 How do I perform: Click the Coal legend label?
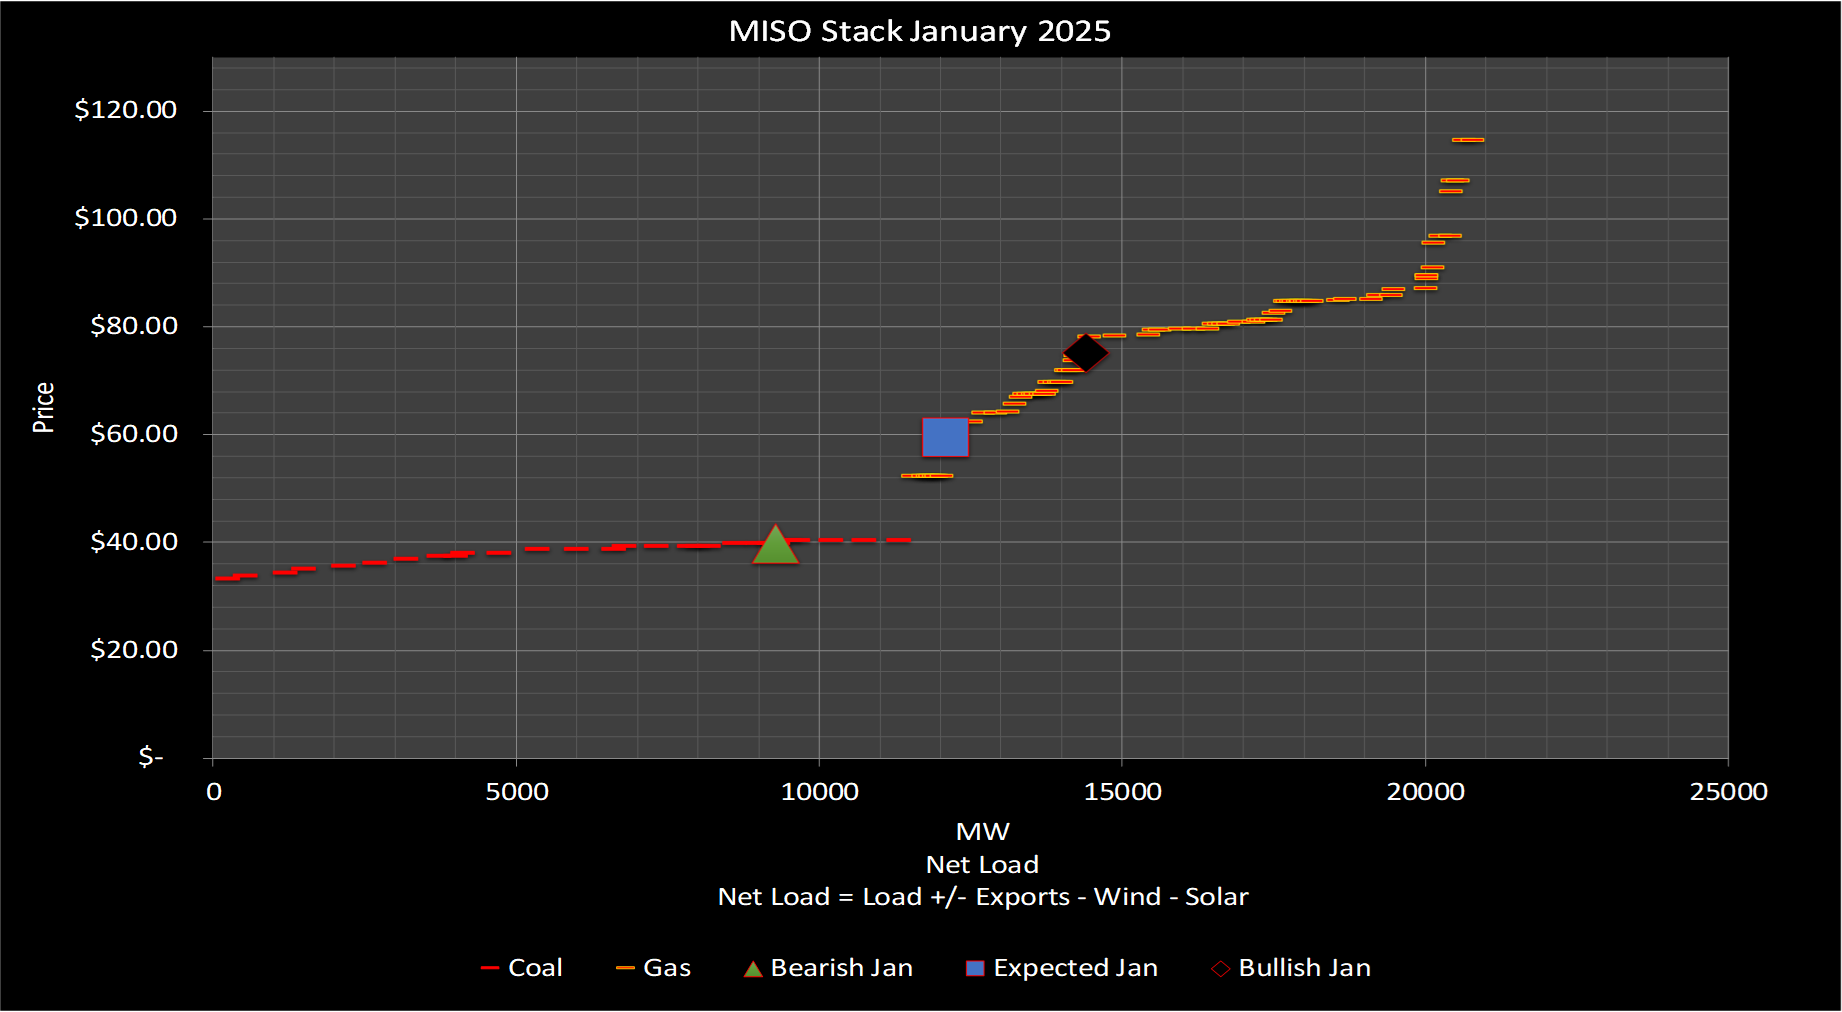[x=535, y=968]
